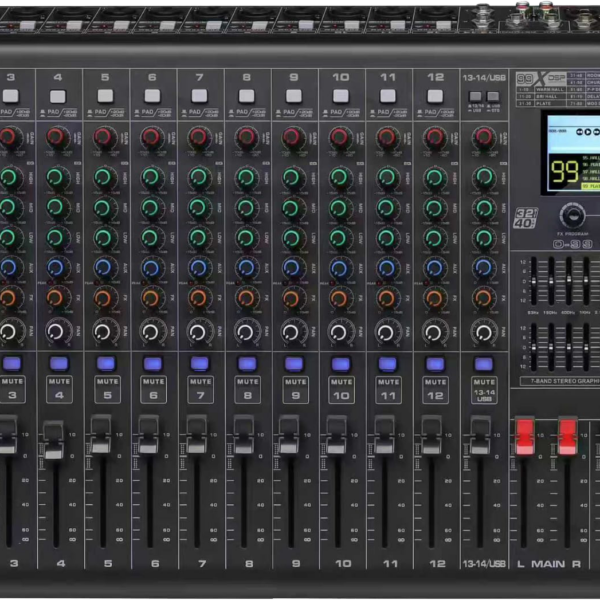The image size is (600, 600).
Task: Click the white PAN knob on channel 10
Action: point(340,331)
